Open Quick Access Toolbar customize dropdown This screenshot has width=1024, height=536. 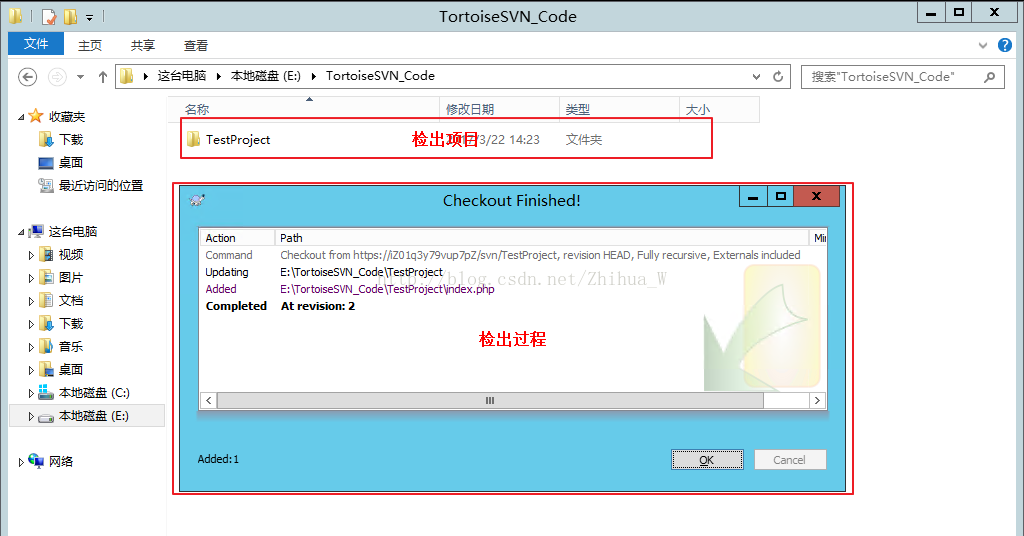point(89,17)
